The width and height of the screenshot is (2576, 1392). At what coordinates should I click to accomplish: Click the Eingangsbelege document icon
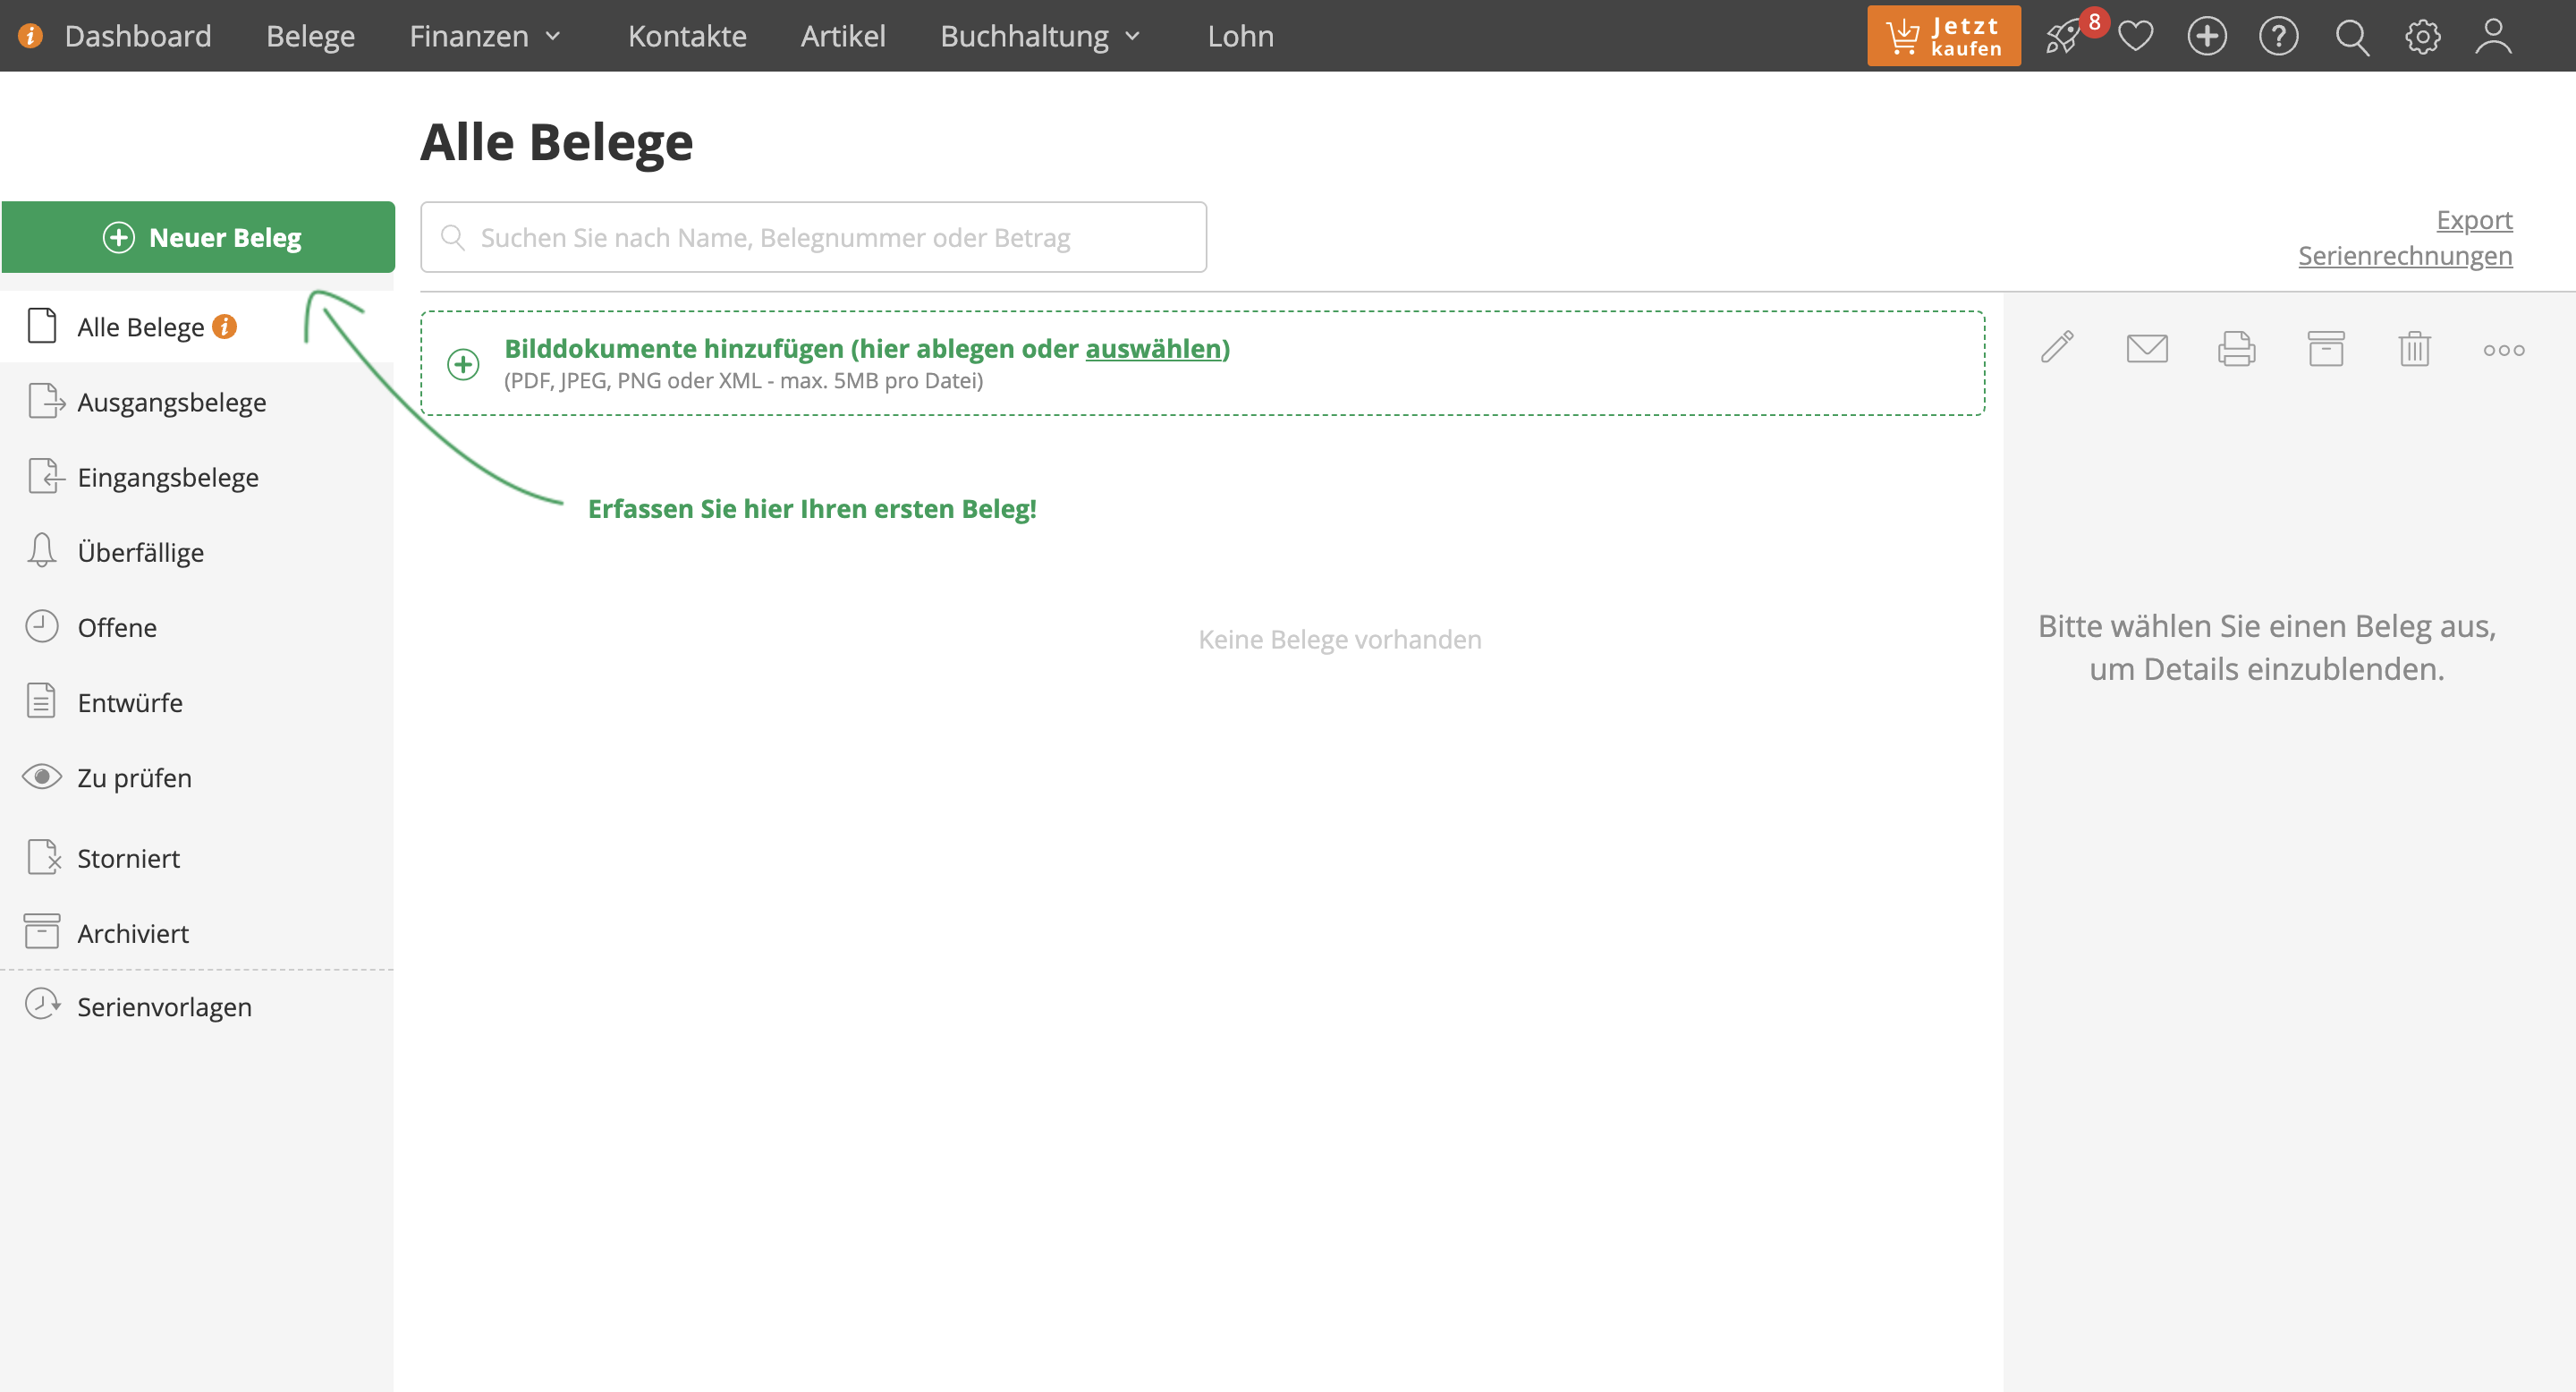46,476
